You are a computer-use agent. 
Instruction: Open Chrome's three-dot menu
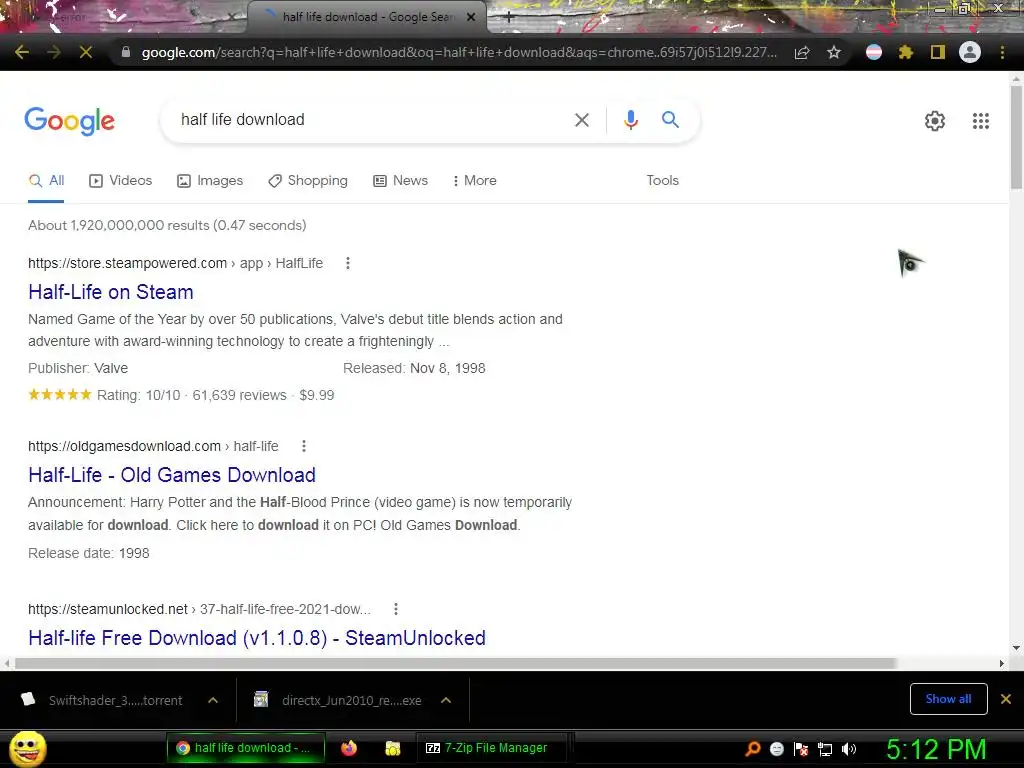[1002, 52]
